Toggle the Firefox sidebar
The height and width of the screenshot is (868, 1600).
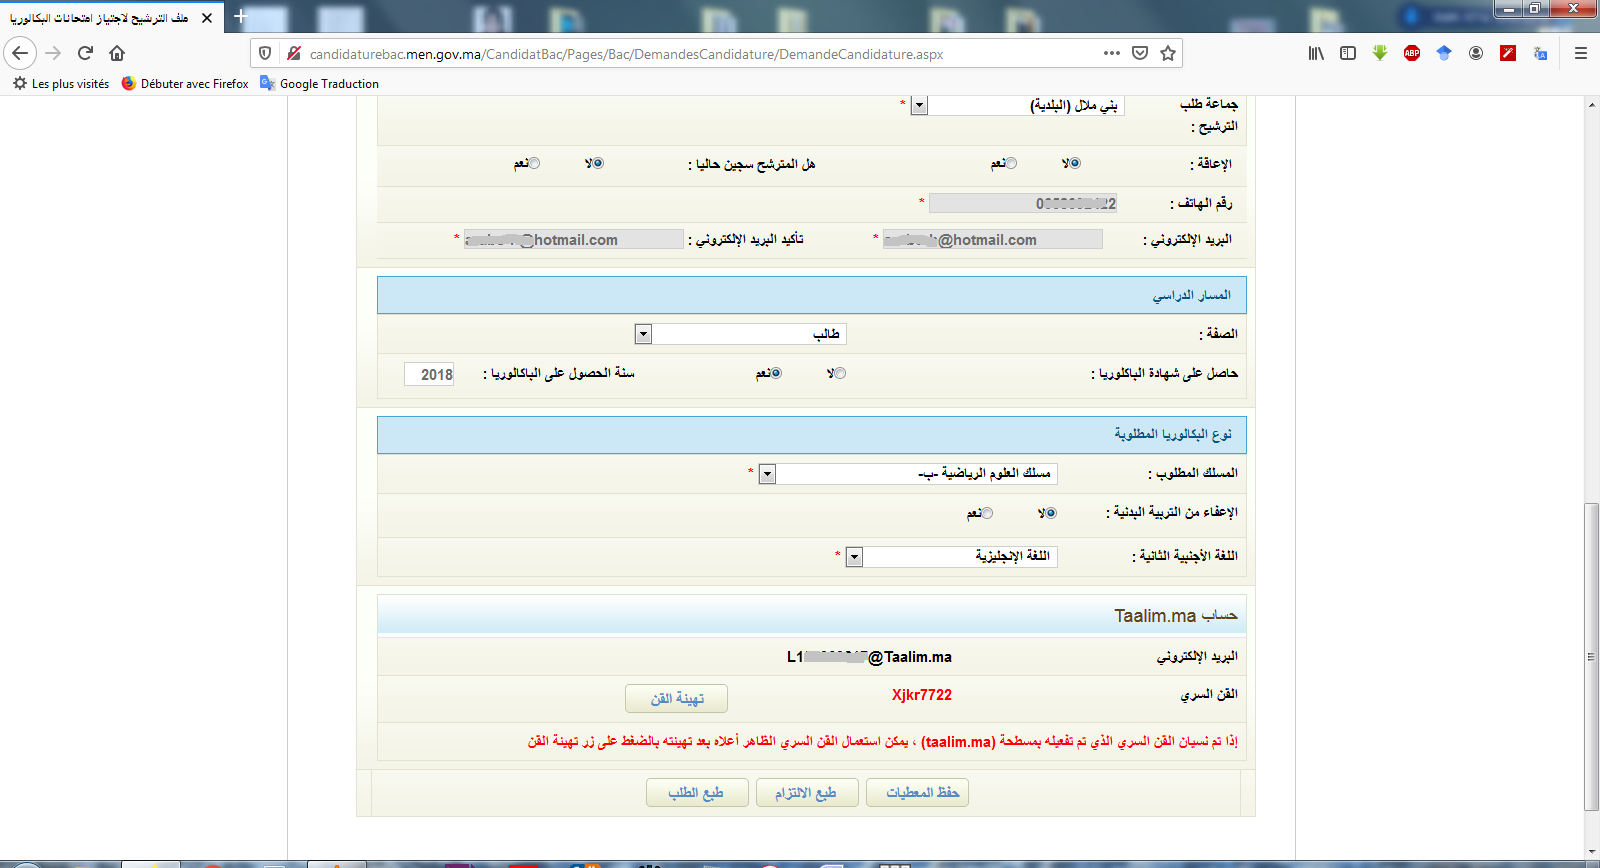click(x=1348, y=53)
